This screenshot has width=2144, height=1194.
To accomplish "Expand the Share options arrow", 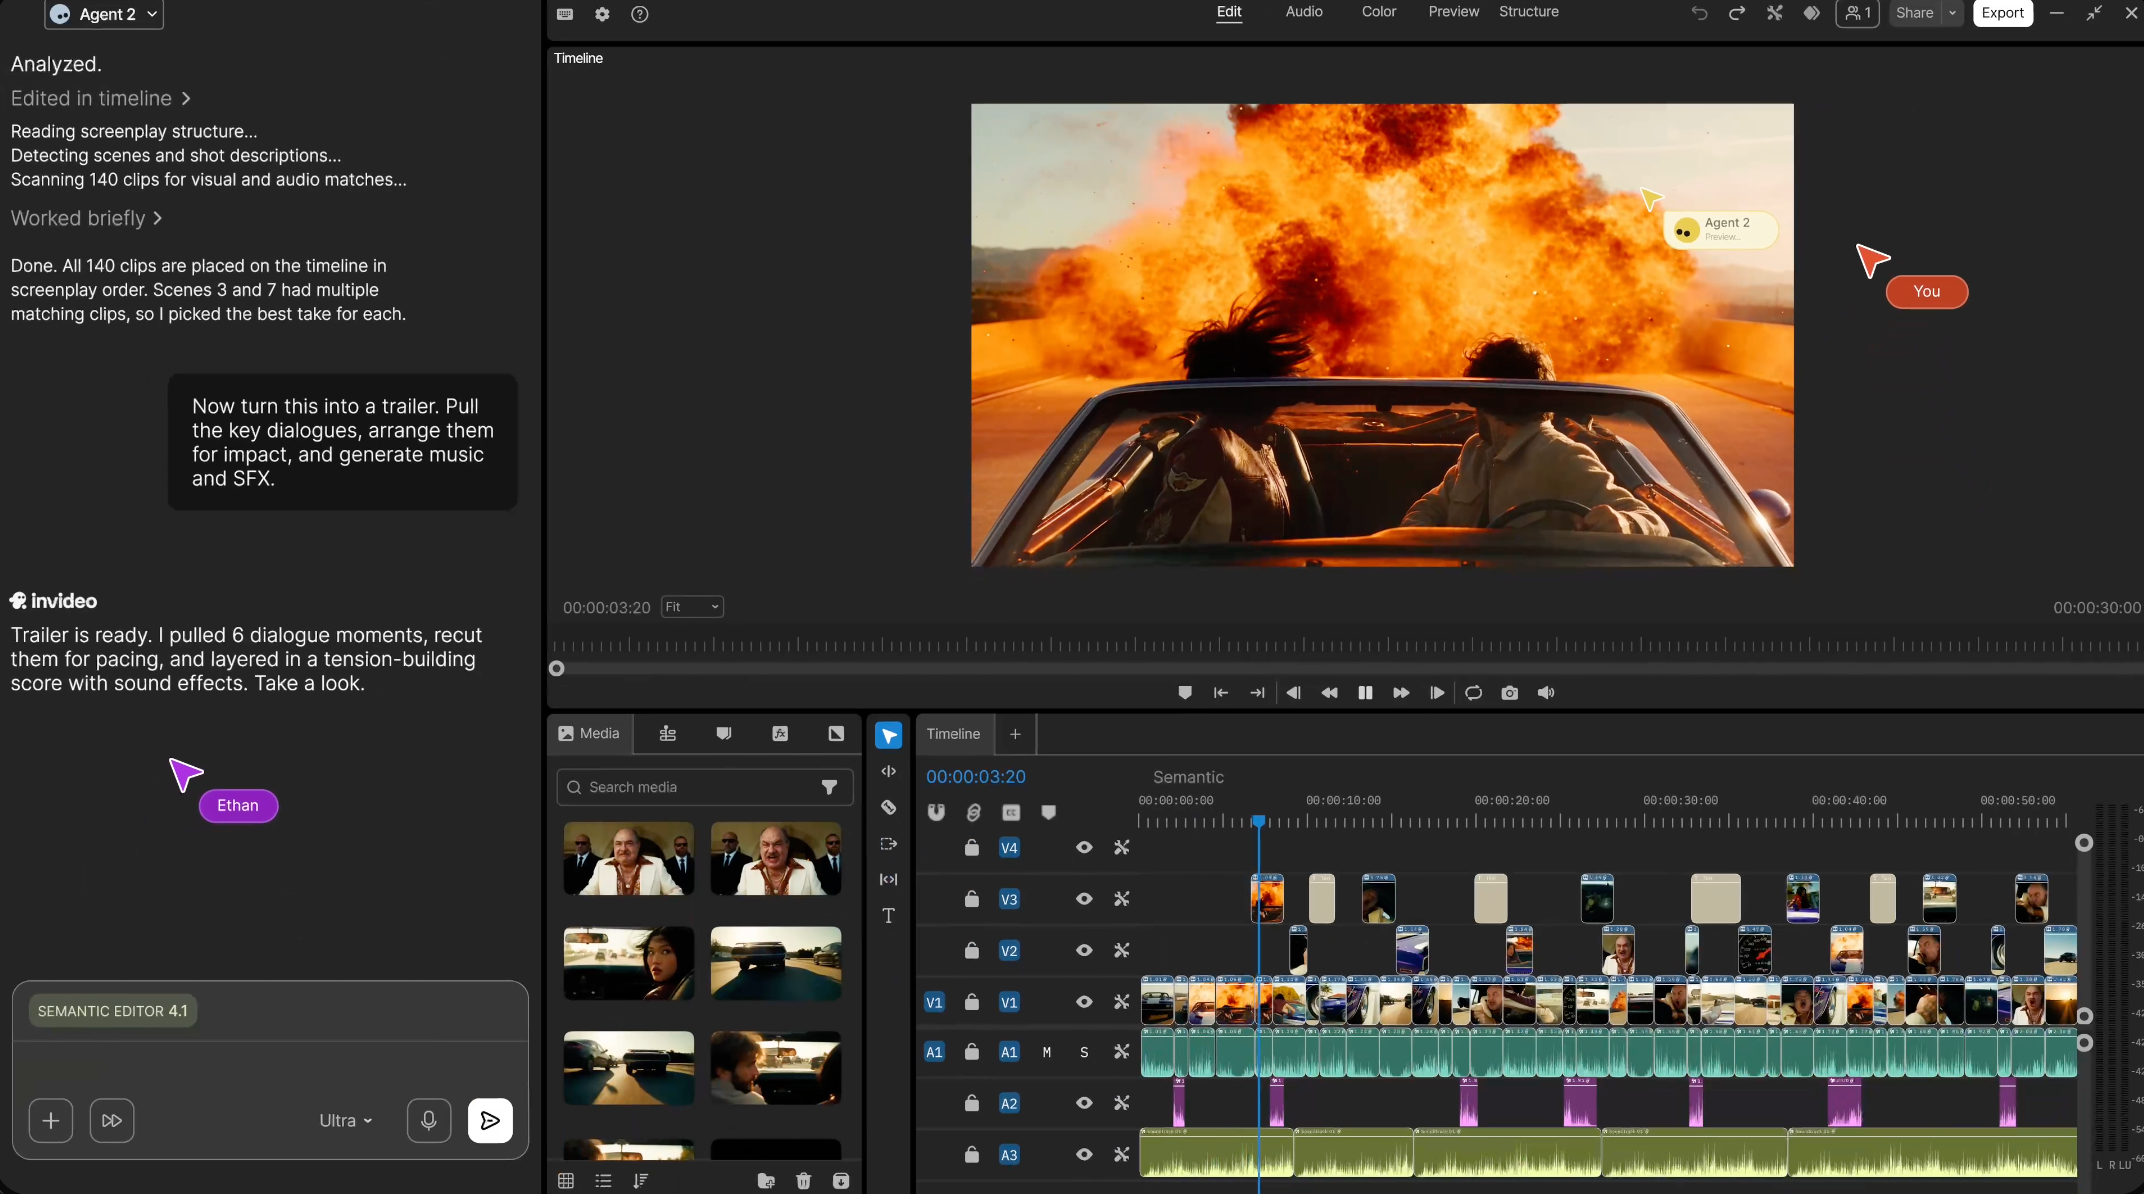I will point(1952,13).
